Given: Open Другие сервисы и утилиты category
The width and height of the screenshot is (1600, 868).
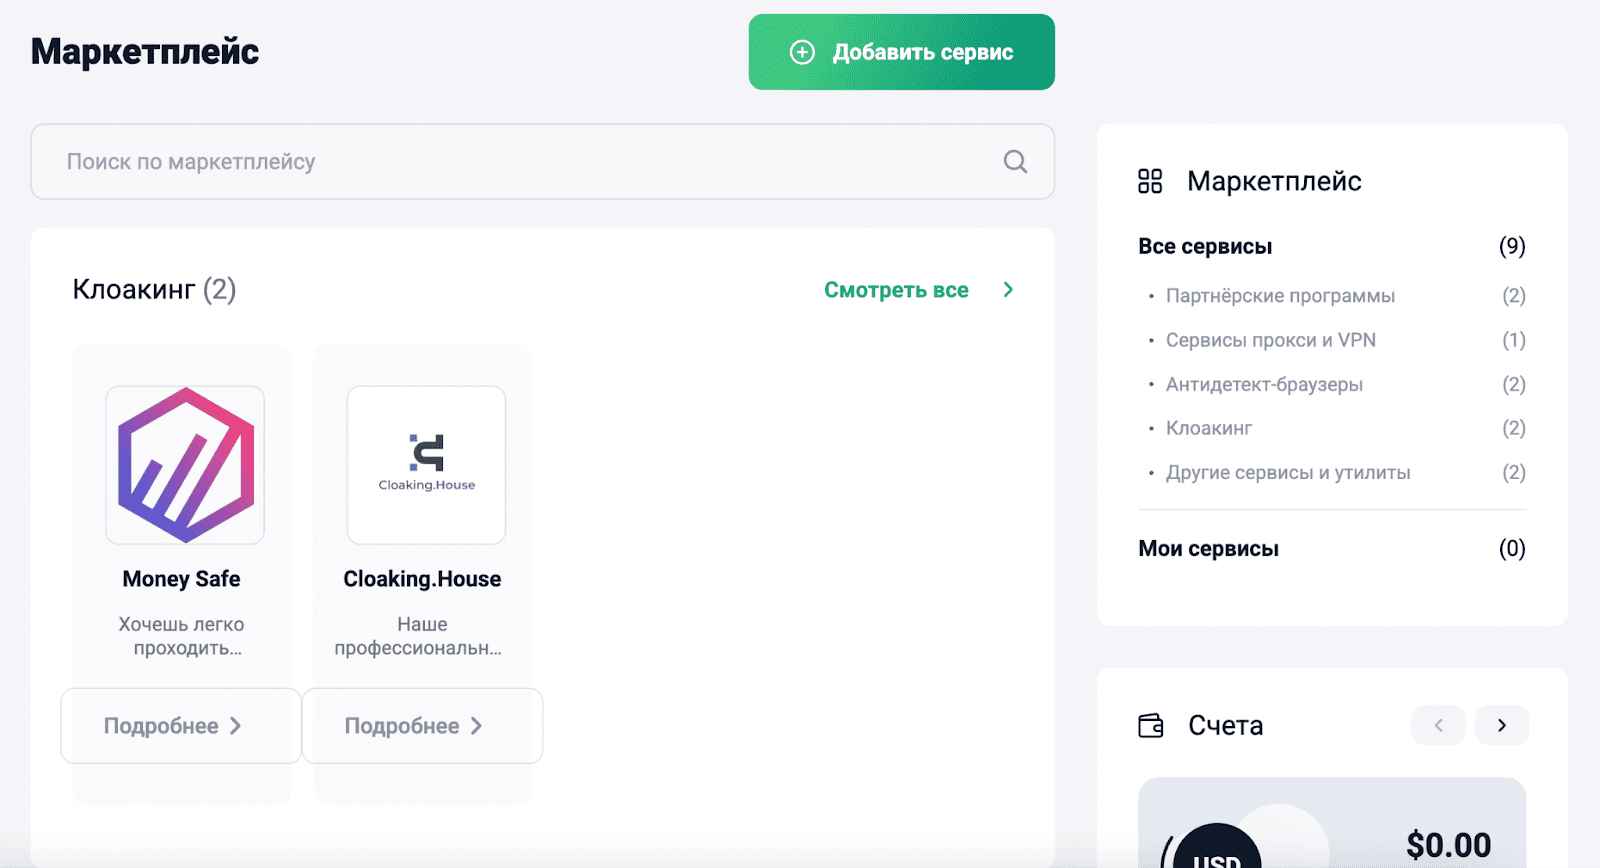Looking at the screenshot, I should pyautogui.click(x=1288, y=472).
